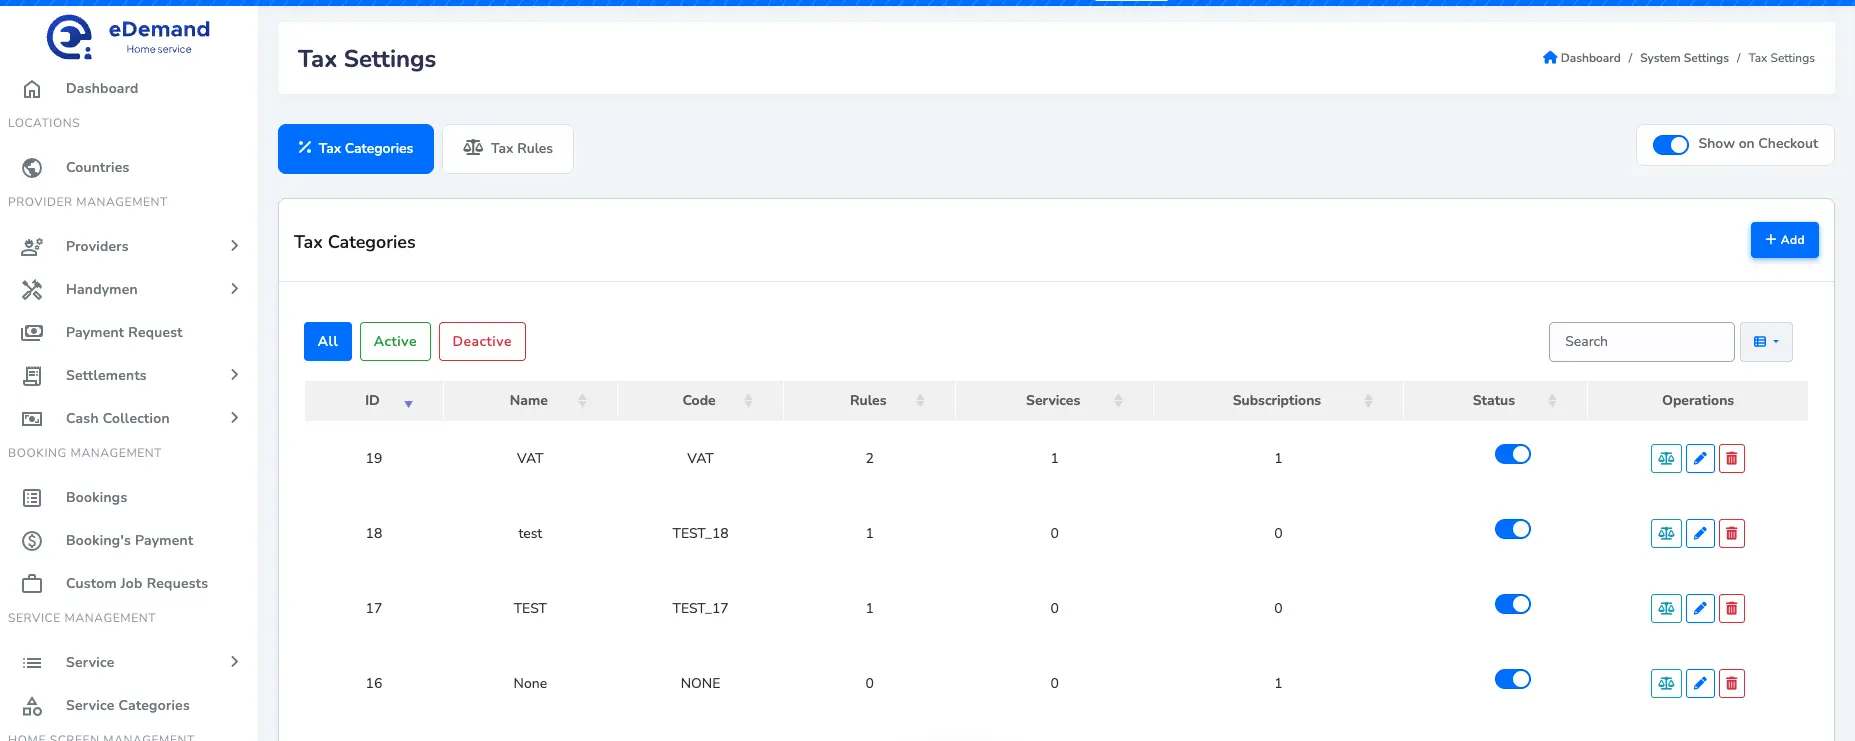Delete the TEST_17 tax category

pyautogui.click(x=1732, y=608)
